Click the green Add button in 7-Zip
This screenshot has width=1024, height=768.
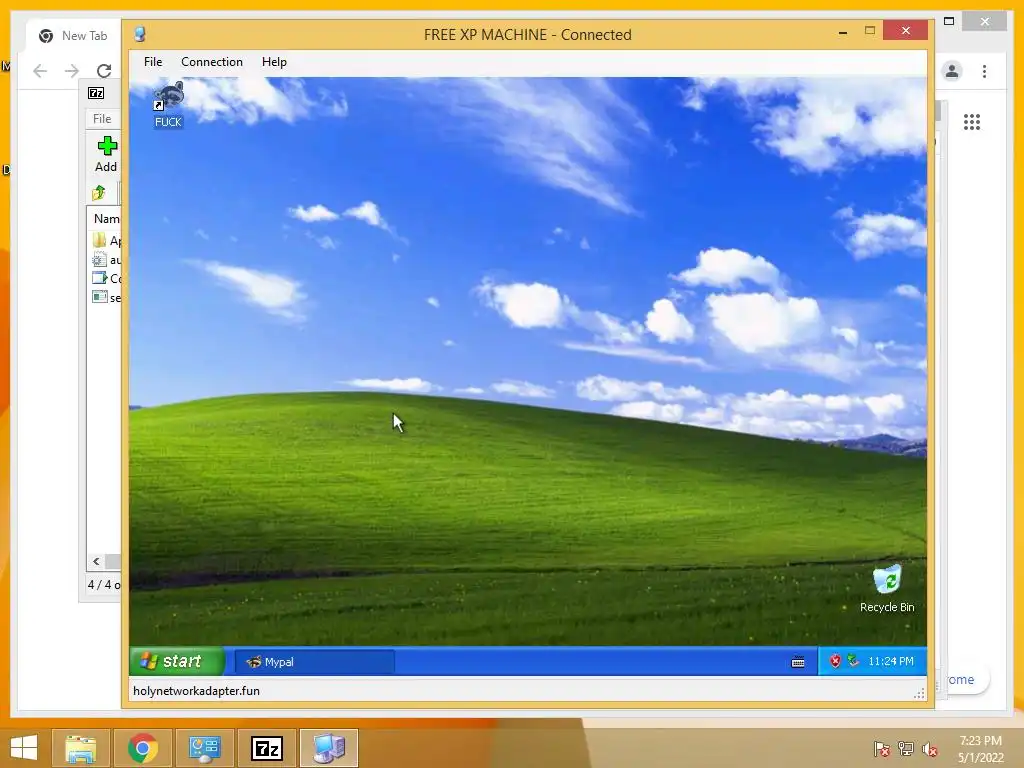pyautogui.click(x=106, y=154)
